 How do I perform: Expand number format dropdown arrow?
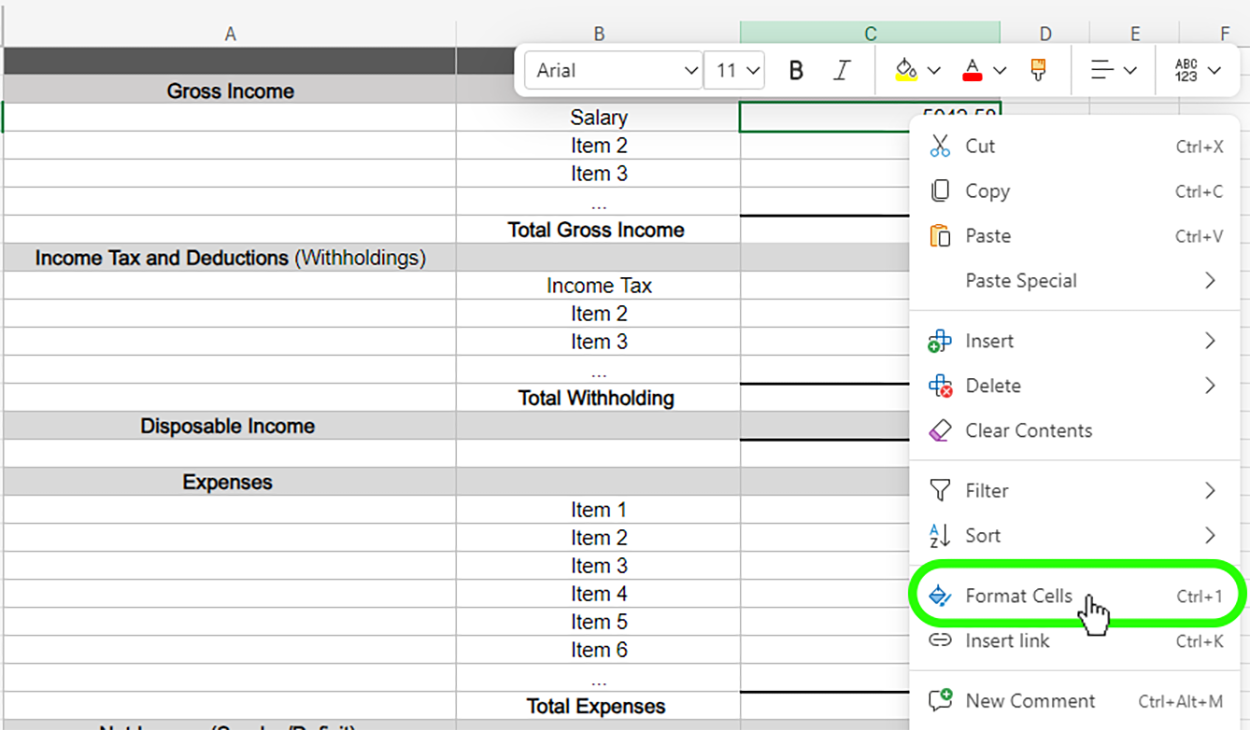pyautogui.click(x=1214, y=71)
